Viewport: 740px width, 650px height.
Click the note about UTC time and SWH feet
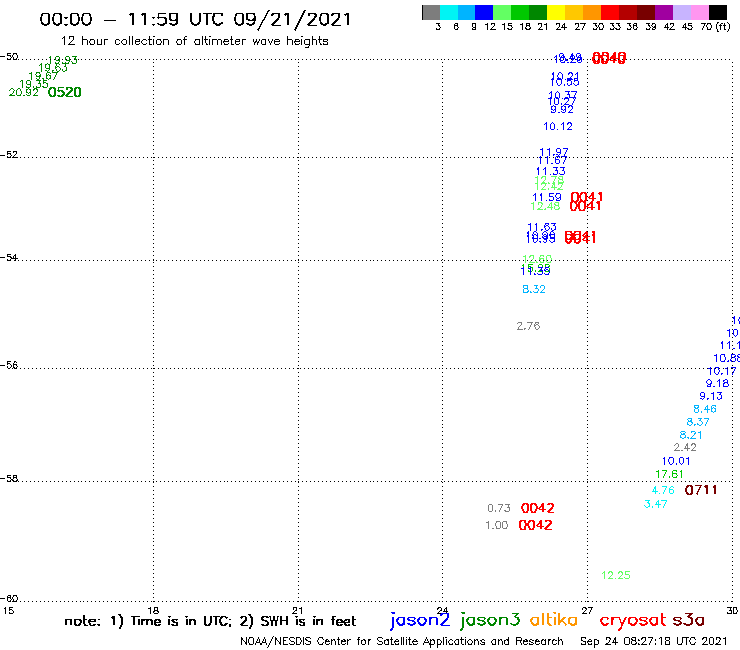pyautogui.click(x=210, y=621)
